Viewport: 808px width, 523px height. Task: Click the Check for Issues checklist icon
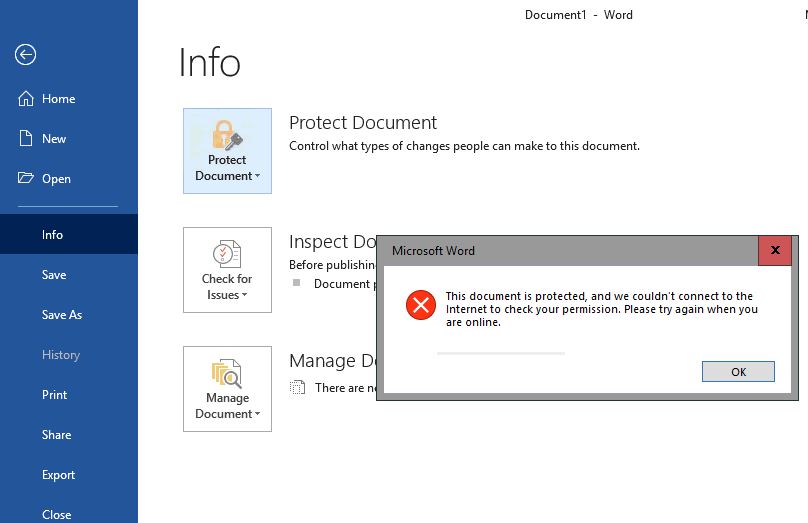227,254
